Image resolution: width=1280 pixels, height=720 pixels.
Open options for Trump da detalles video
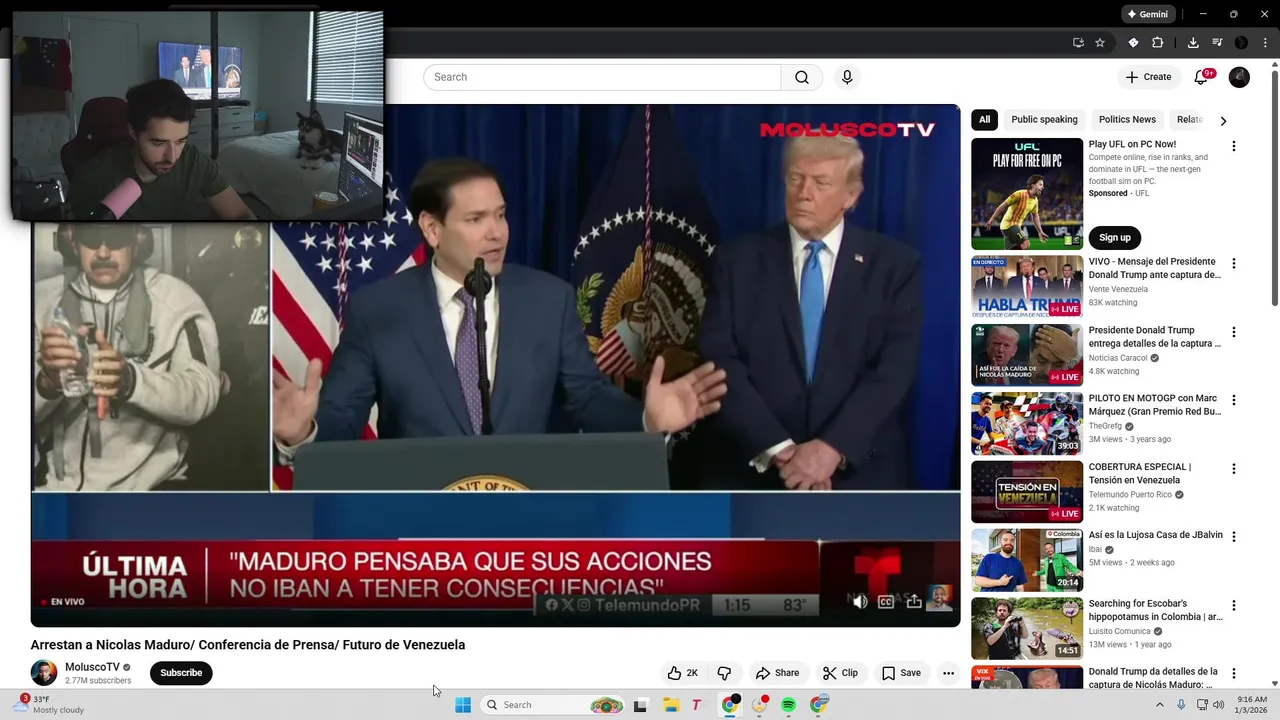click(1234, 673)
